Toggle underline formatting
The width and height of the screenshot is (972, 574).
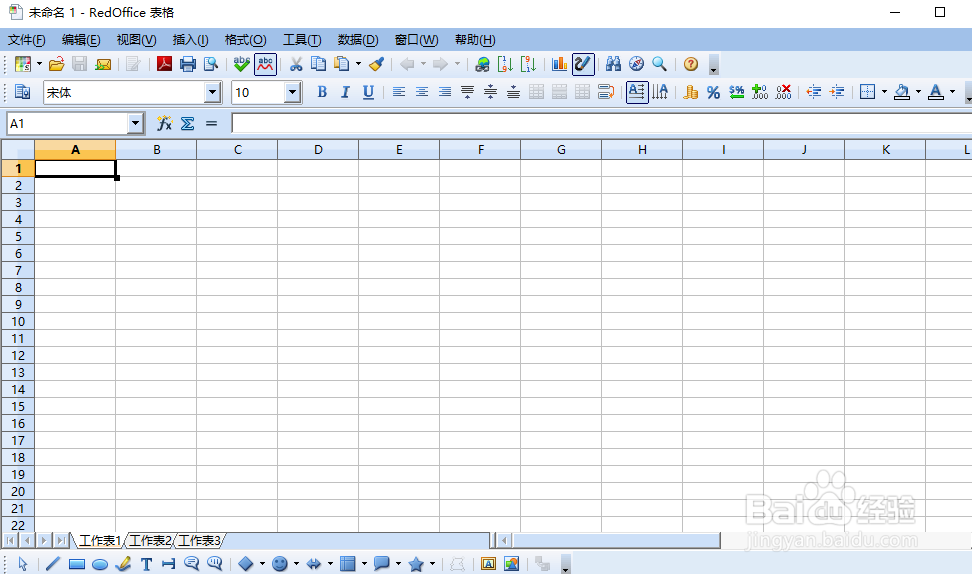pyautogui.click(x=368, y=92)
